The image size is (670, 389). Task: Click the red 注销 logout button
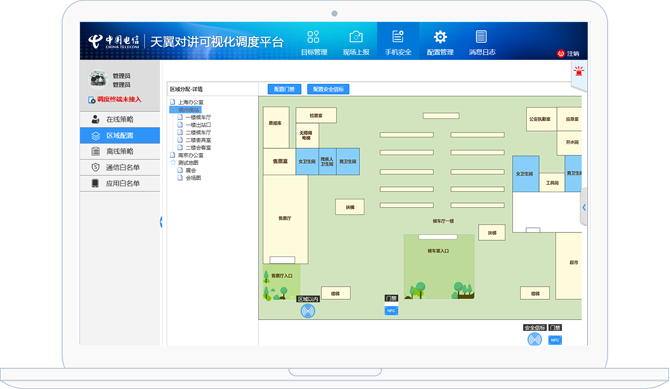point(568,53)
